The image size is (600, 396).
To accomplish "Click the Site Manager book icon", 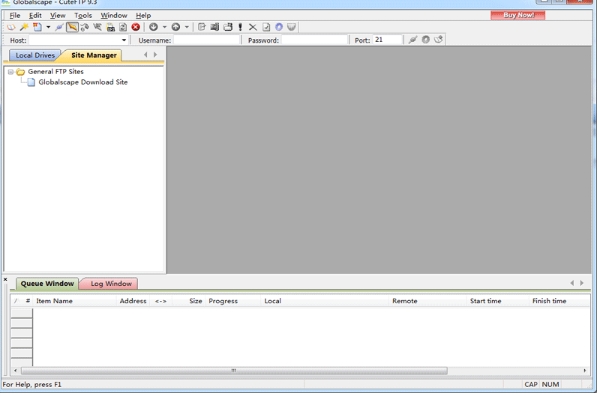I will tap(11, 27).
